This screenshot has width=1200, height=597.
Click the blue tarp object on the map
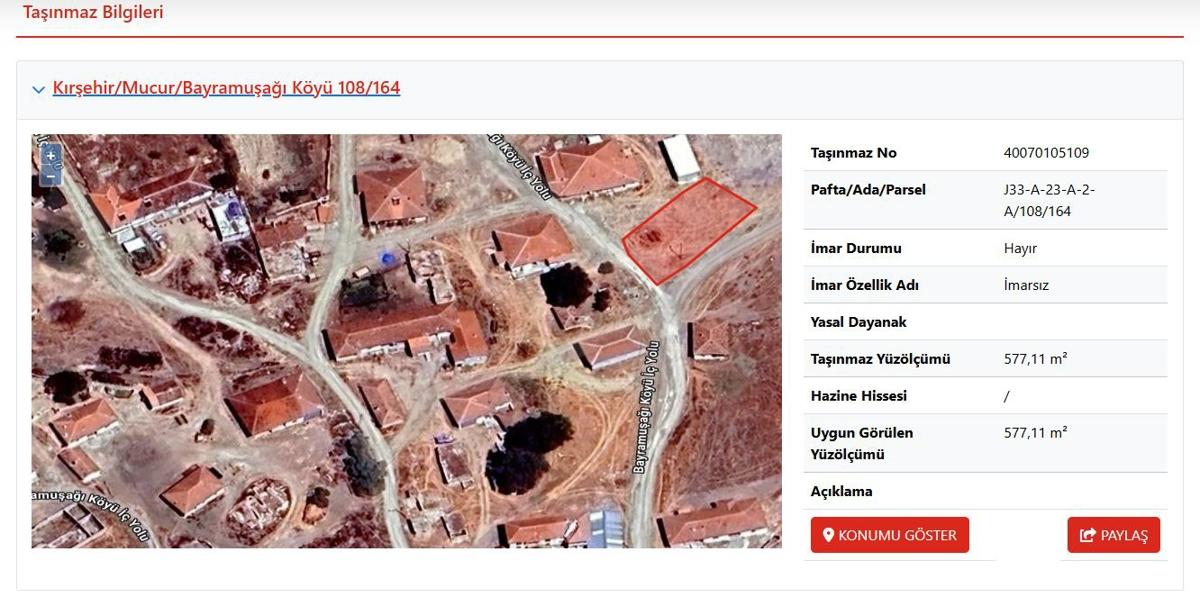385,260
